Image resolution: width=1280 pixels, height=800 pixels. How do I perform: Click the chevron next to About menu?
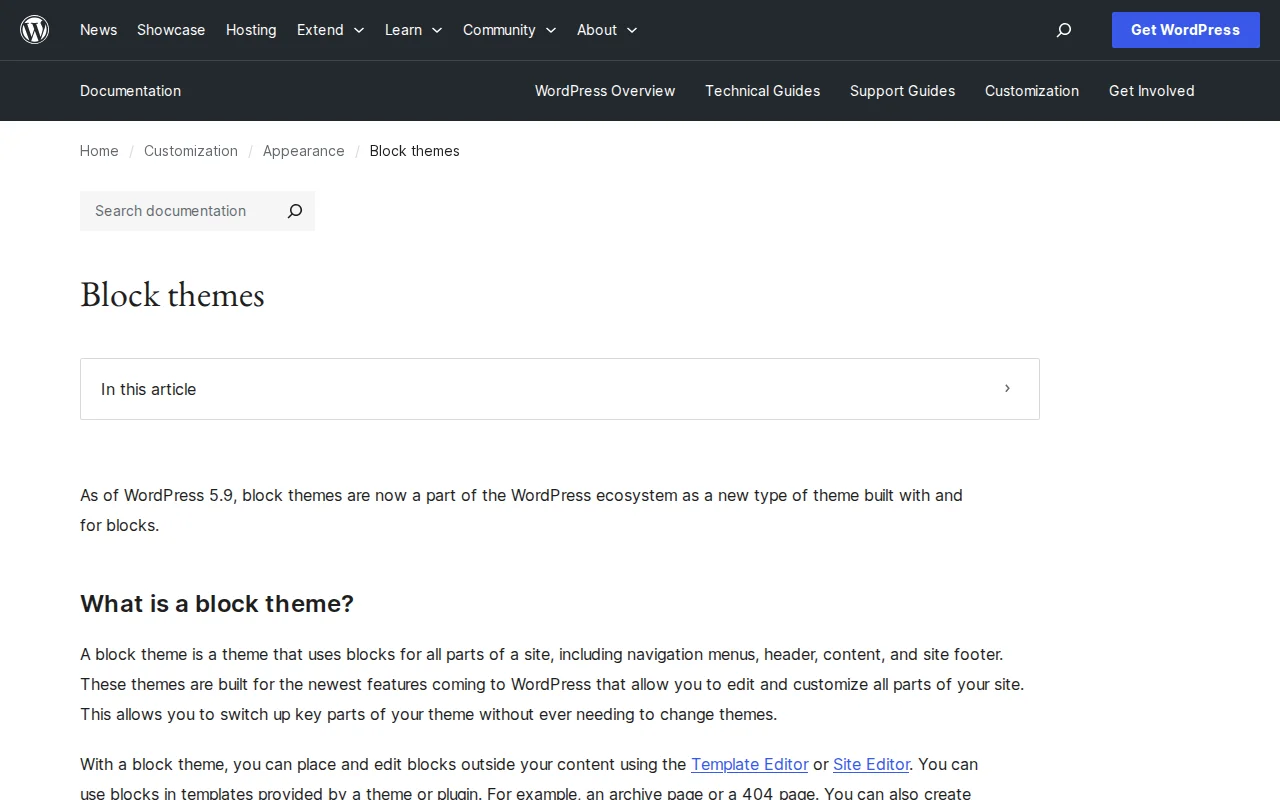[x=631, y=30]
